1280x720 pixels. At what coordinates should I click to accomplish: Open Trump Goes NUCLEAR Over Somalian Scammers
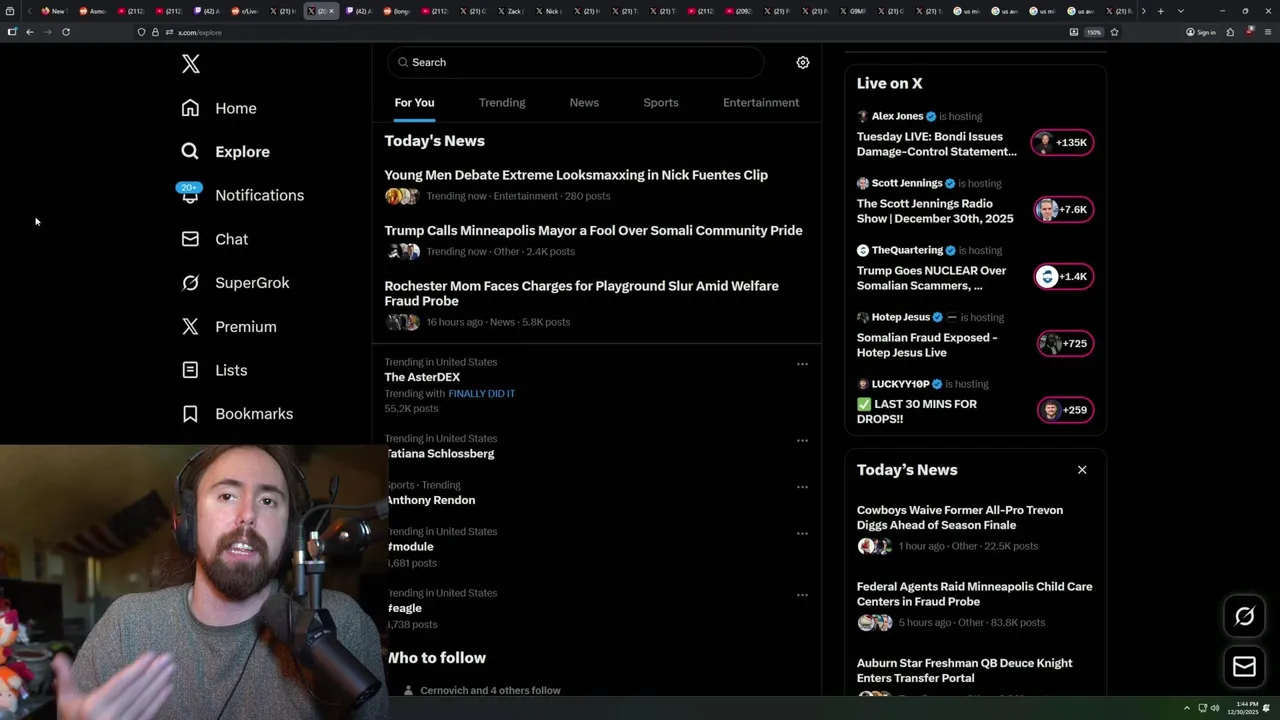pyautogui.click(x=932, y=278)
